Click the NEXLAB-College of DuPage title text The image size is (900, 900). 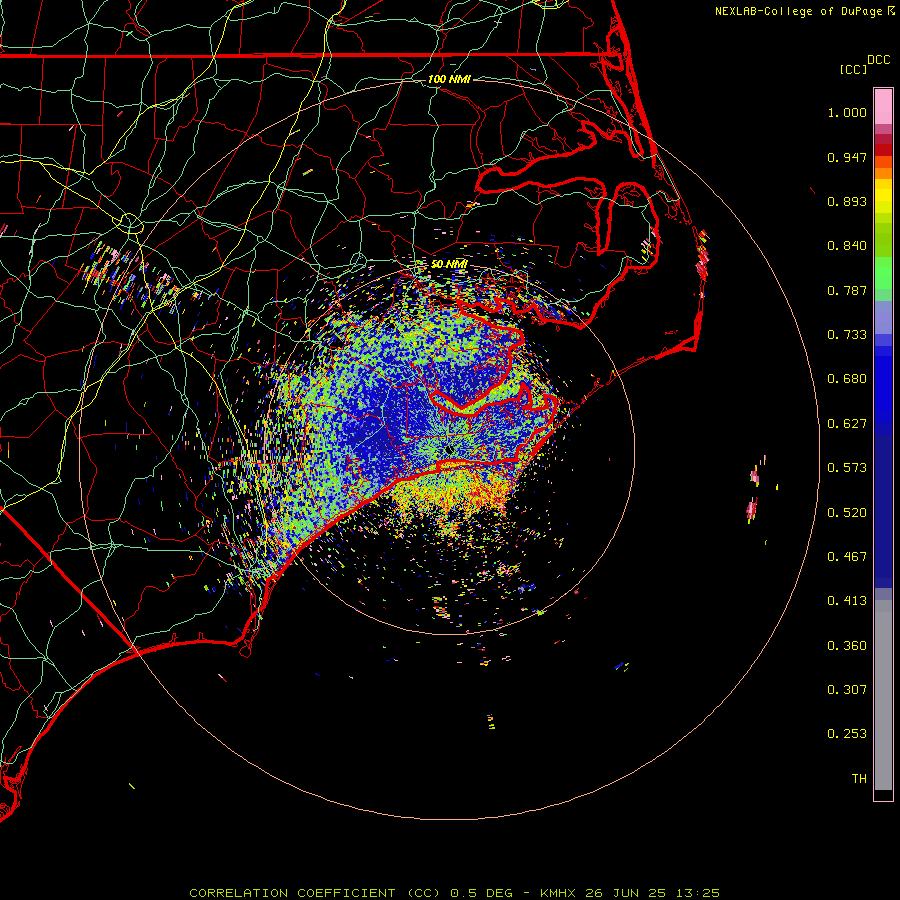(805, 11)
